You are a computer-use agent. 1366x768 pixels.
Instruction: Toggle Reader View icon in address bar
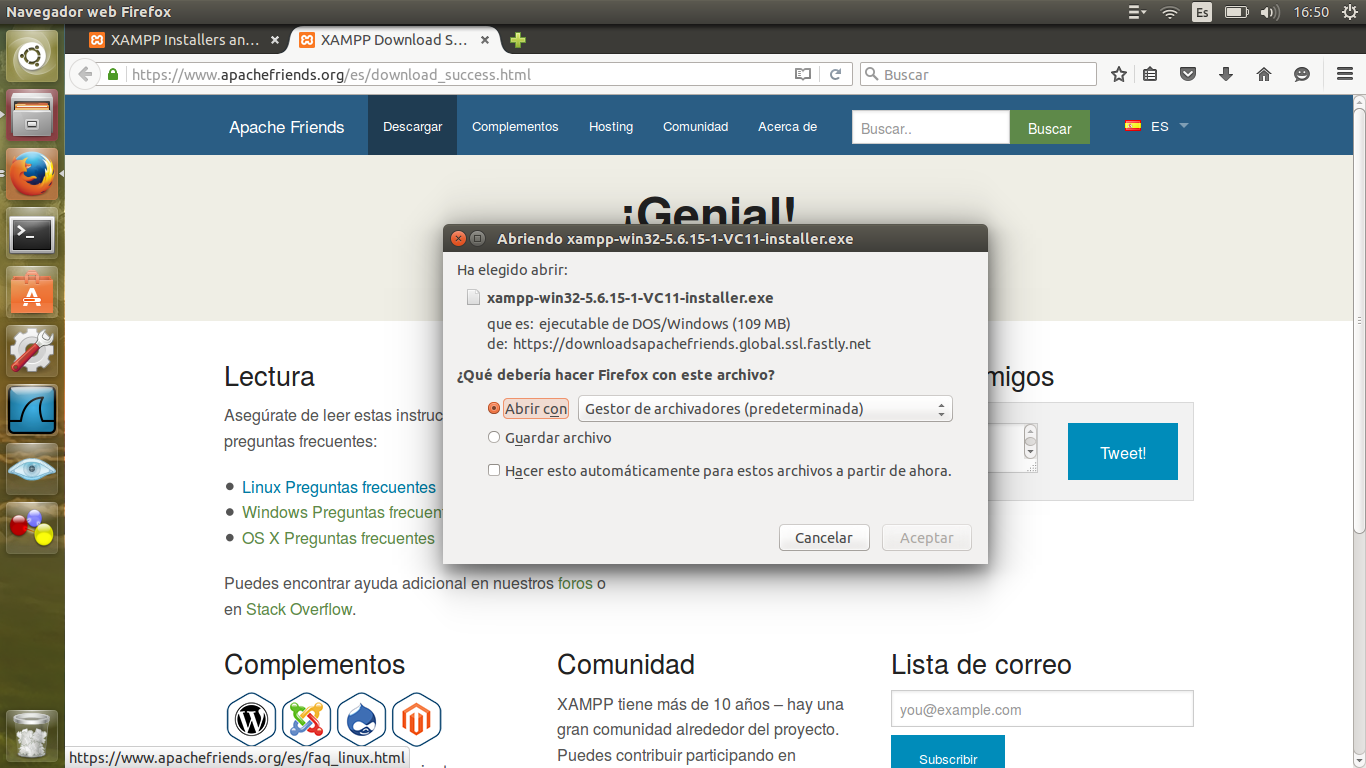click(803, 74)
